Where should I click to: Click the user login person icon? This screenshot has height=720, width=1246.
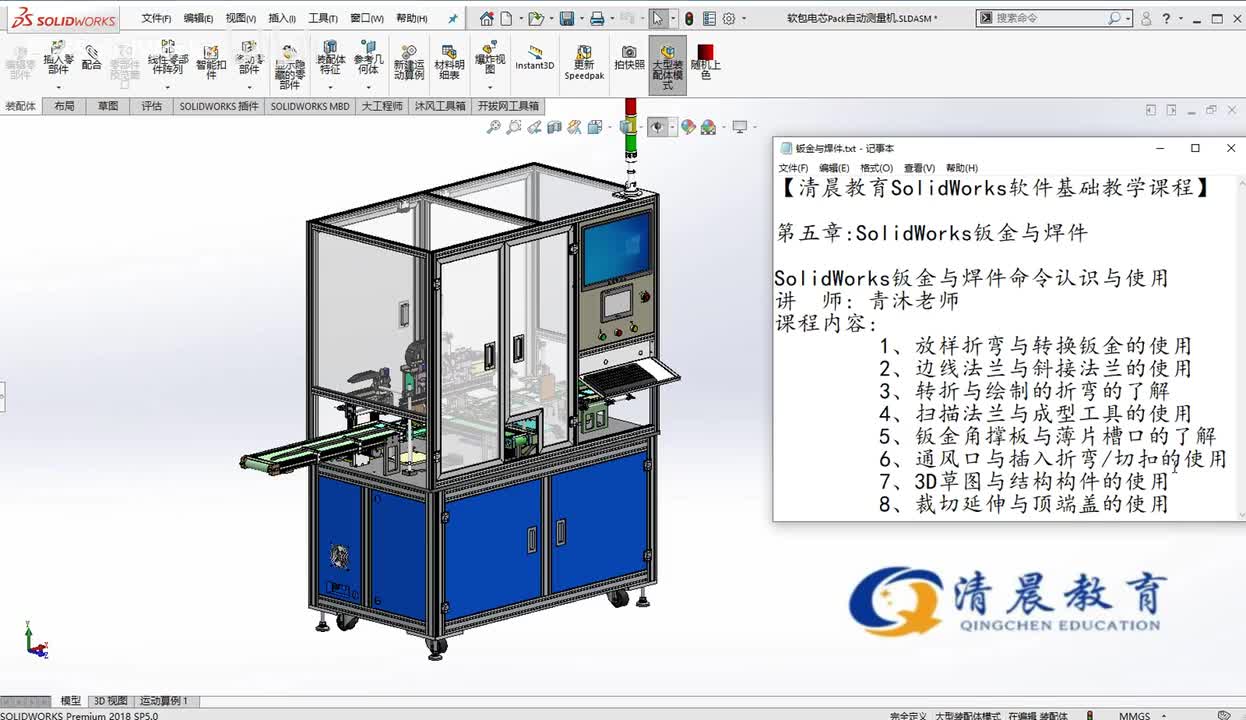pyautogui.click(x=1146, y=18)
